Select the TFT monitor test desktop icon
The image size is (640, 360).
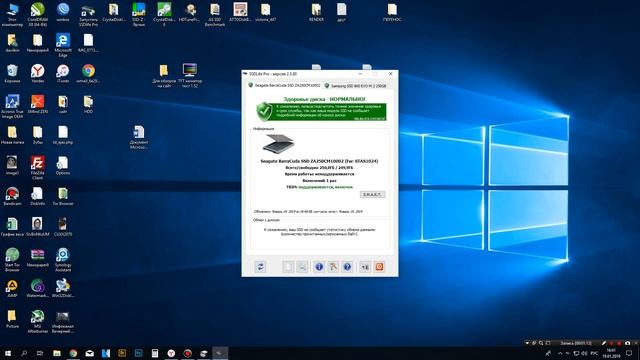click(190, 76)
